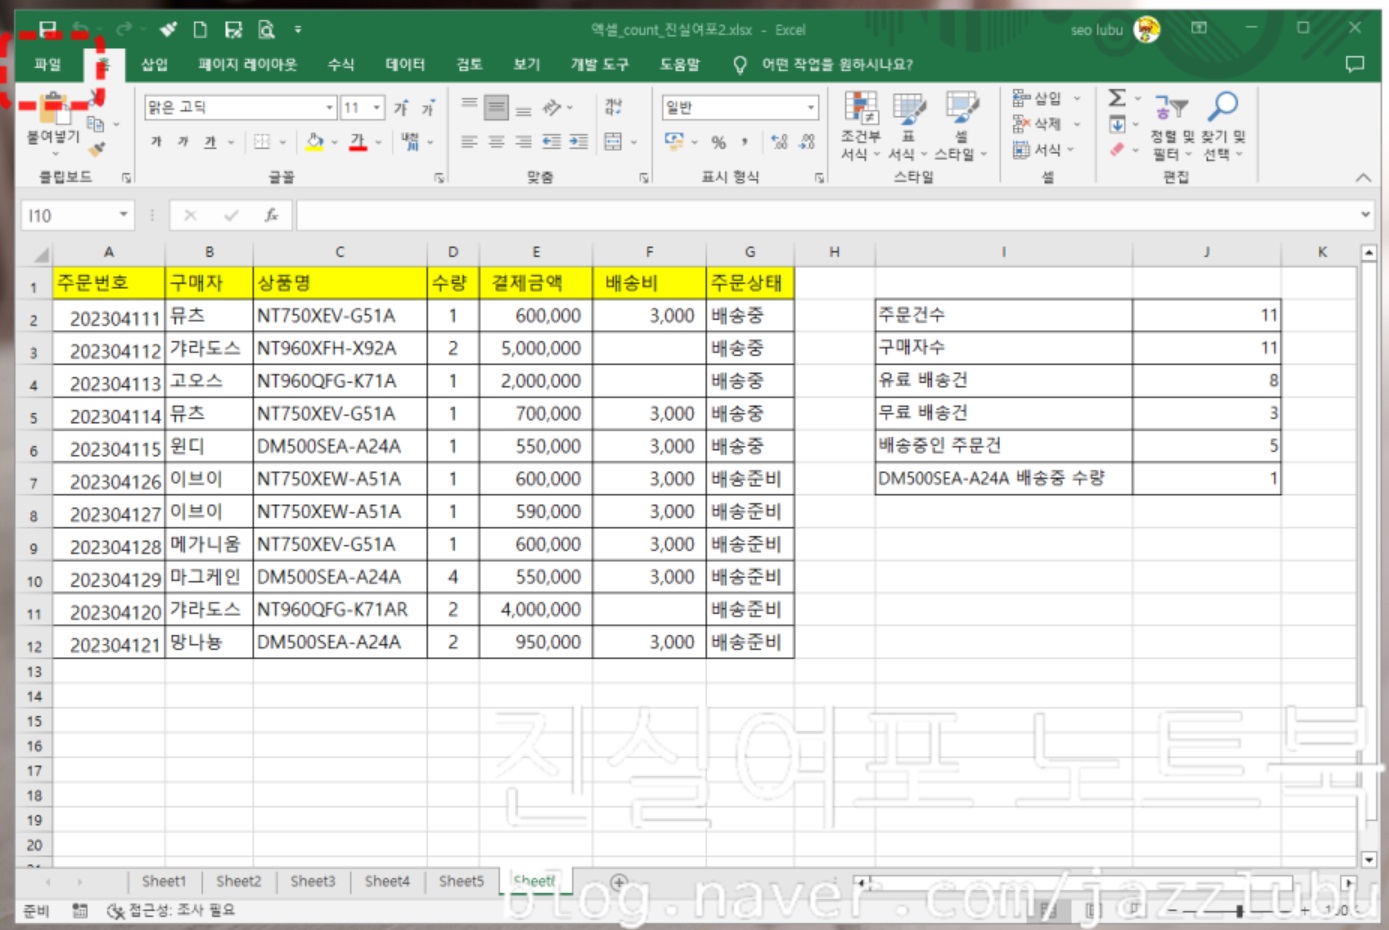Apply percent style format
The image size is (1389, 930).
tap(718, 142)
